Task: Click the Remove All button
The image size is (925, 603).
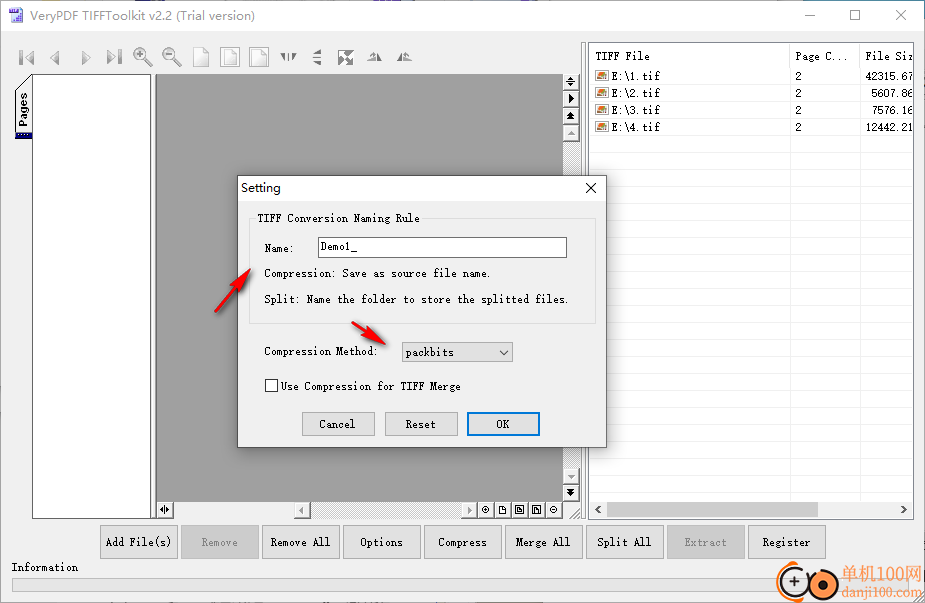Action: pyautogui.click(x=301, y=542)
